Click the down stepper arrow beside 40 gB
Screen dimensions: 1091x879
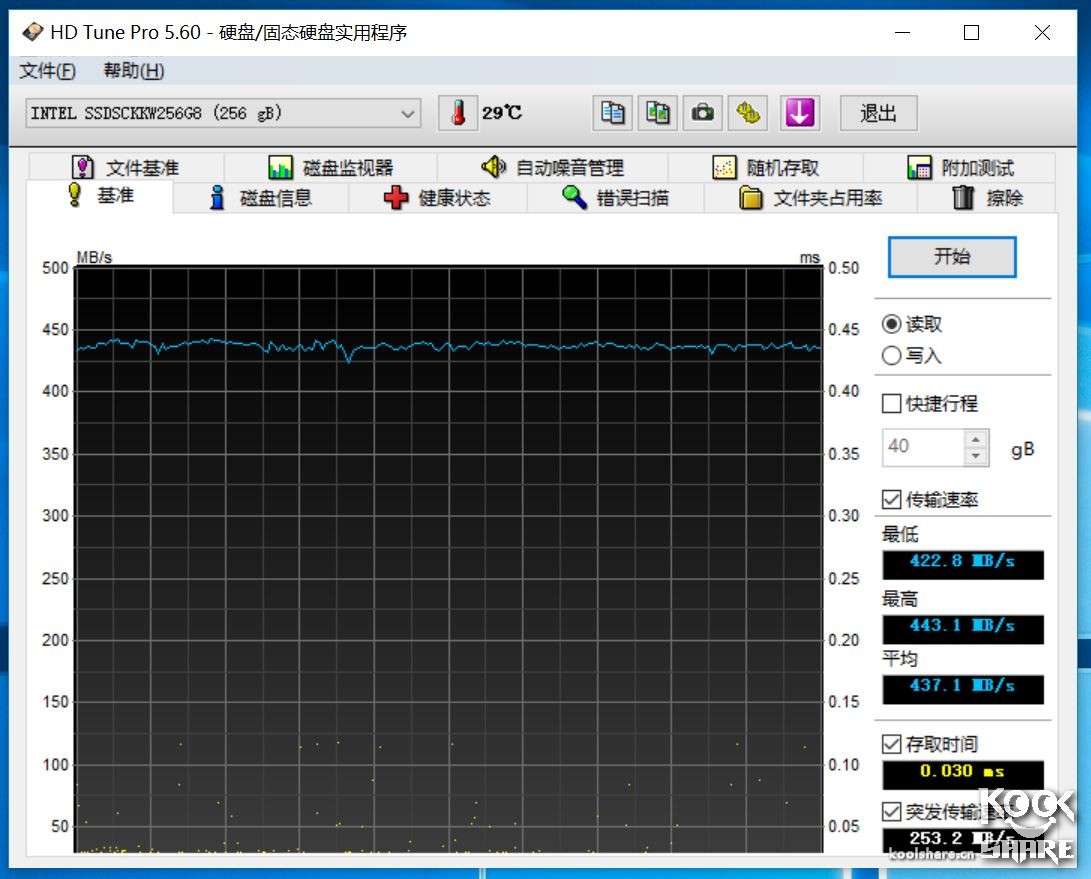click(x=976, y=456)
